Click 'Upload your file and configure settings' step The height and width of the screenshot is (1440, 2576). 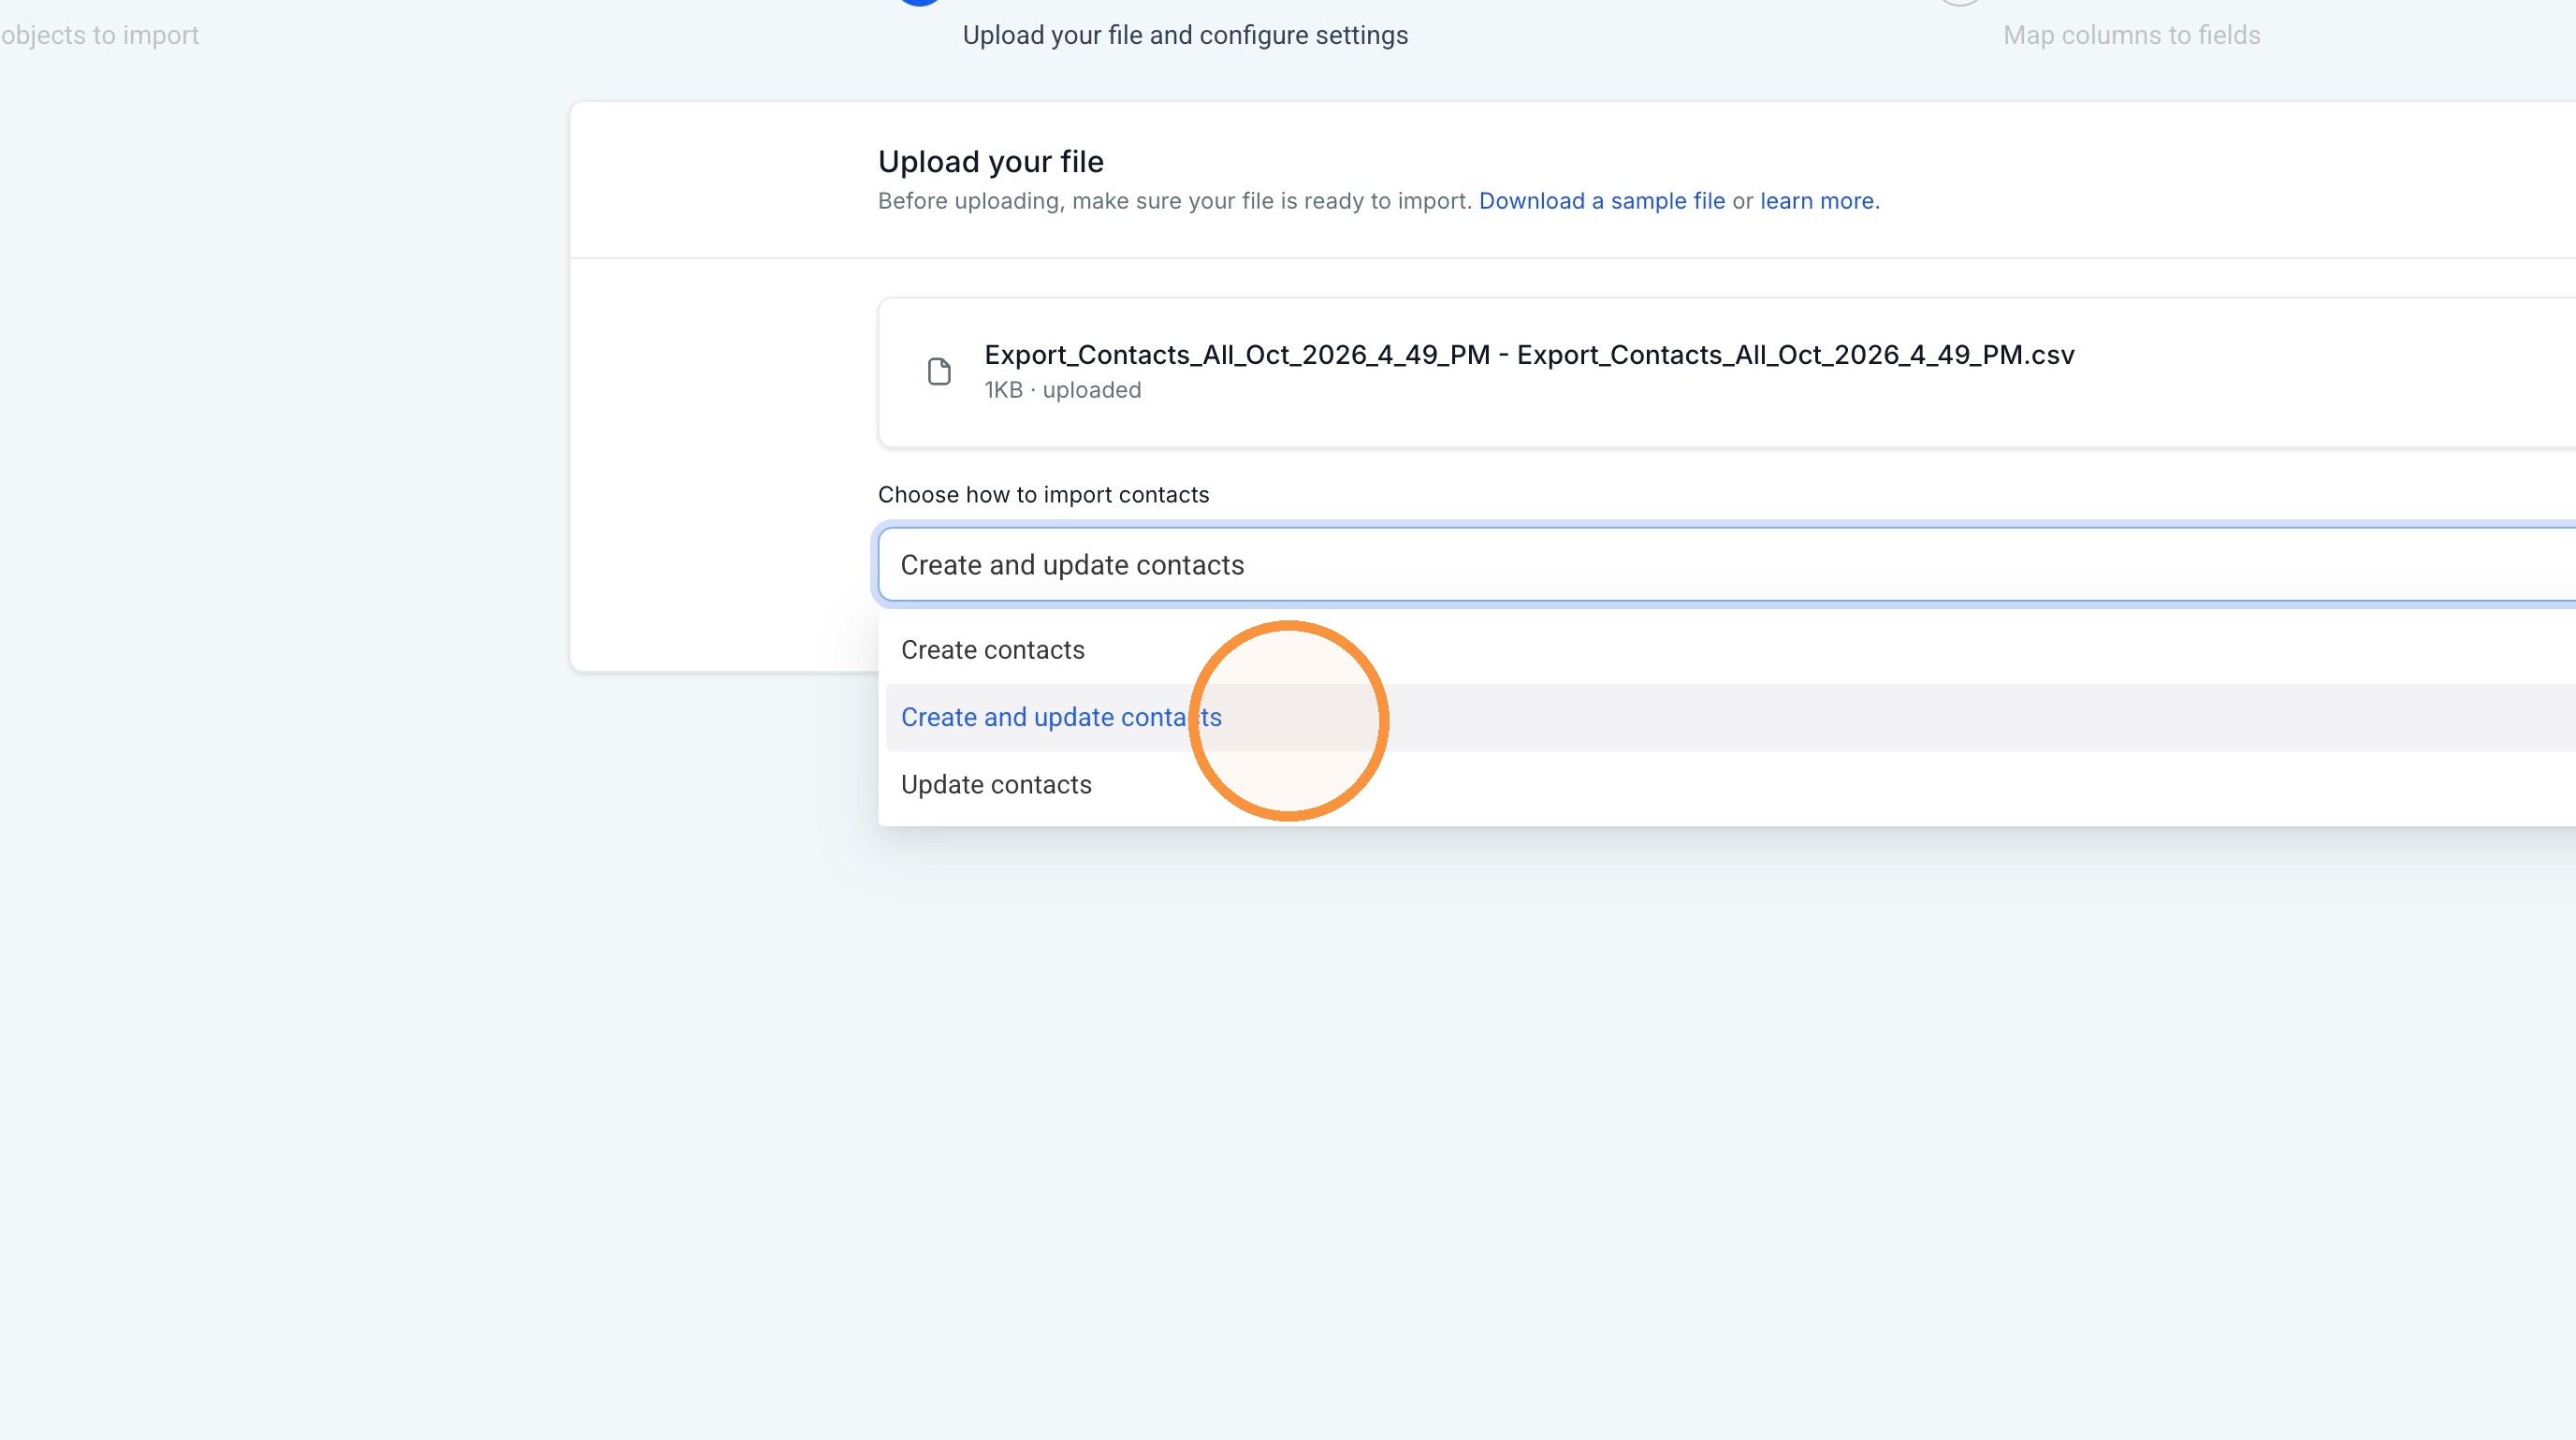click(1185, 35)
